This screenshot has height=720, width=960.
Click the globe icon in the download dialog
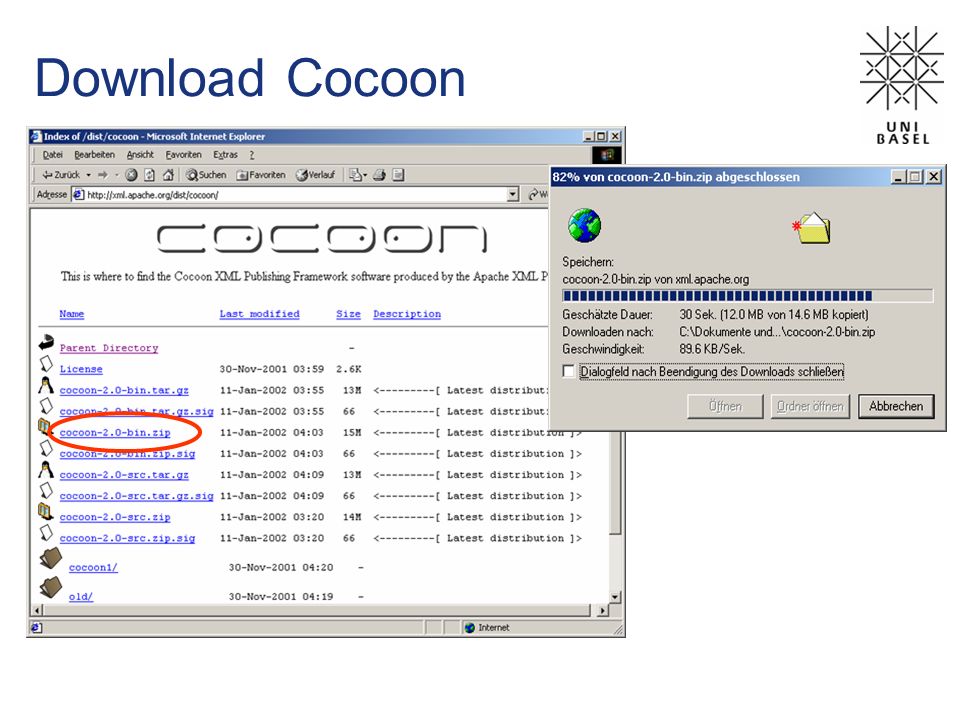point(584,225)
